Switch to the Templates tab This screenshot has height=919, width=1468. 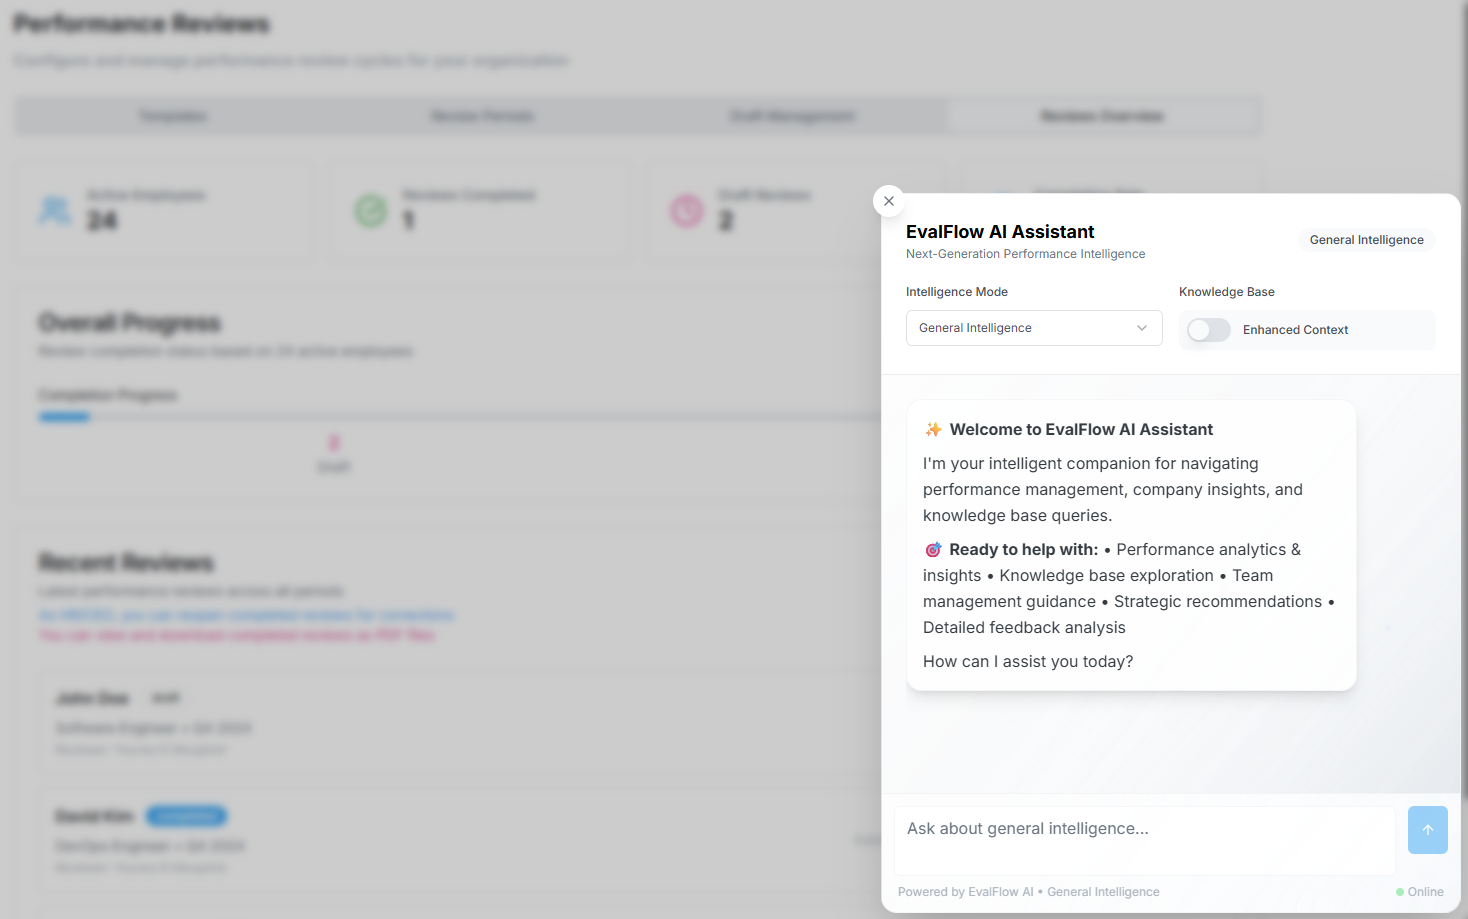(173, 116)
